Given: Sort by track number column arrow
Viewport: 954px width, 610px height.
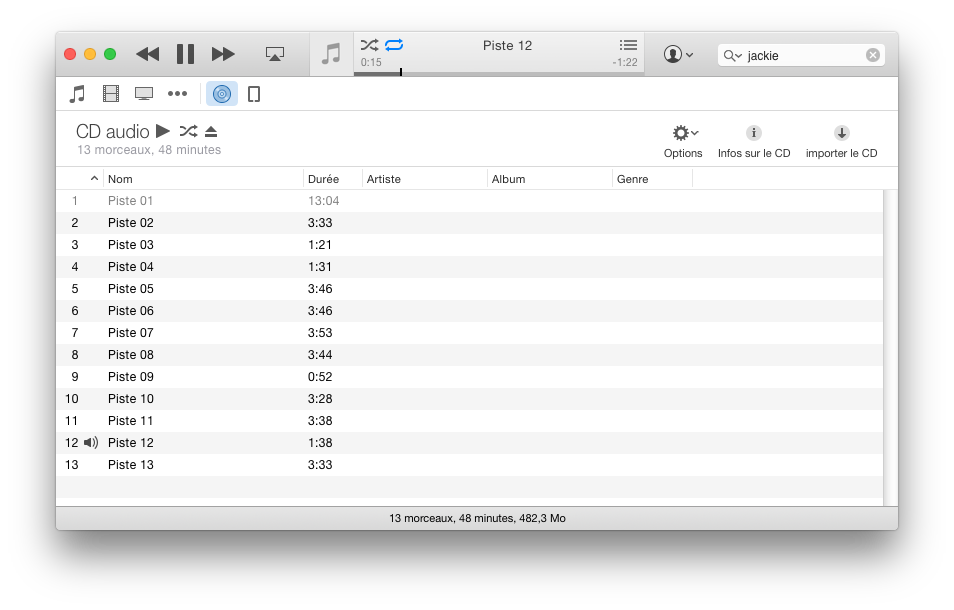Looking at the screenshot, I should (x=94, y=178).
